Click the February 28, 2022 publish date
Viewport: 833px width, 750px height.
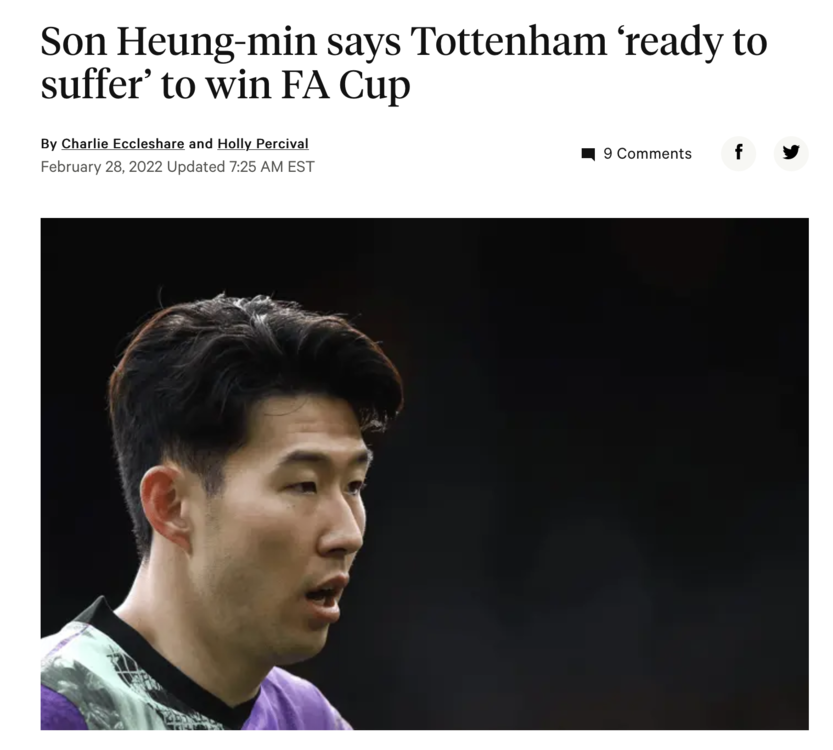click(101, 167)
